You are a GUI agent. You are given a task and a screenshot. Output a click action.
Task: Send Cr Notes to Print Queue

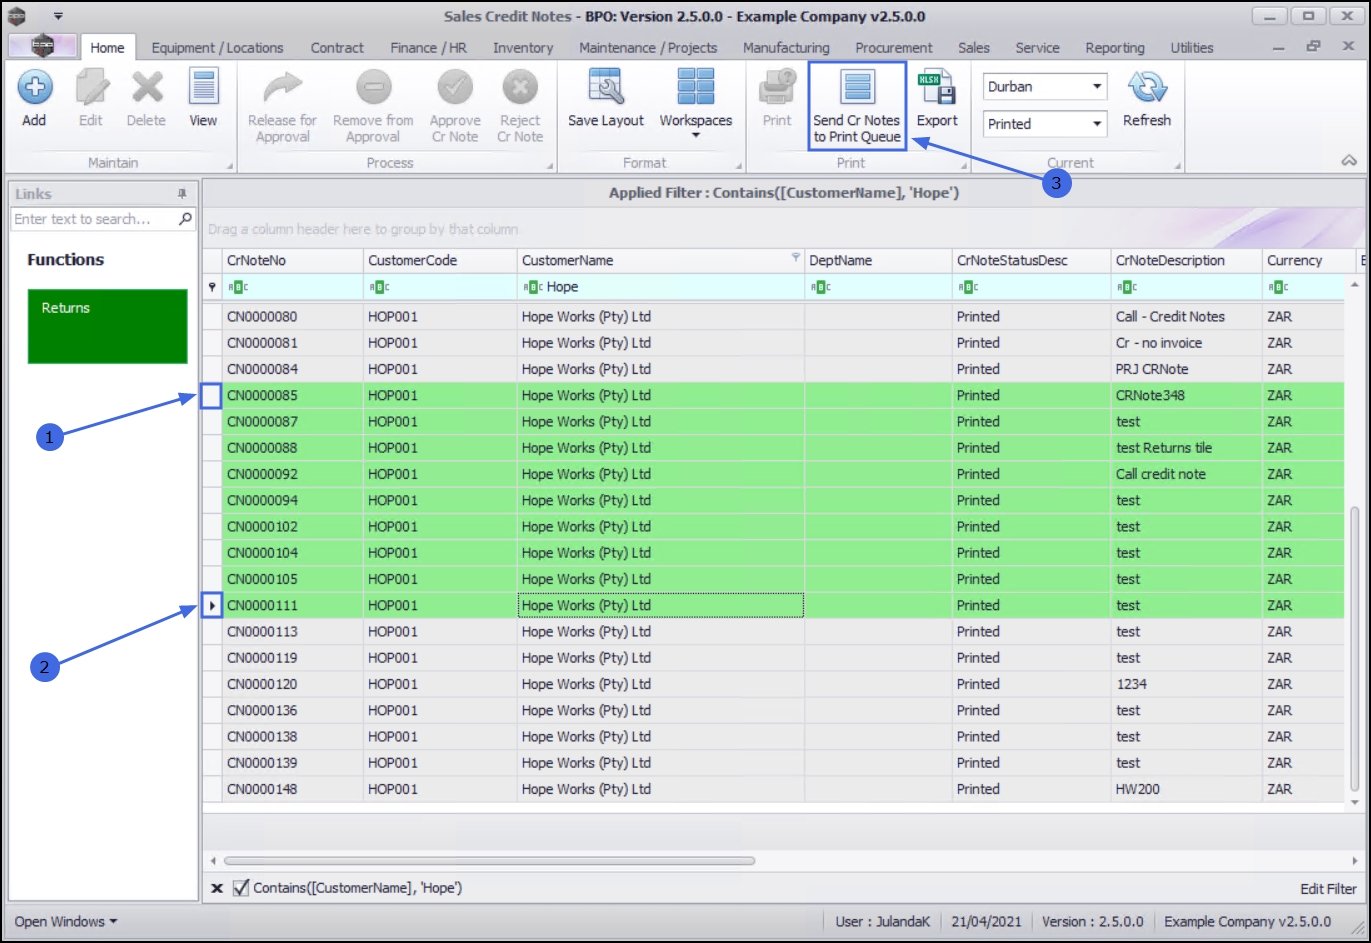tap(857, 106)
